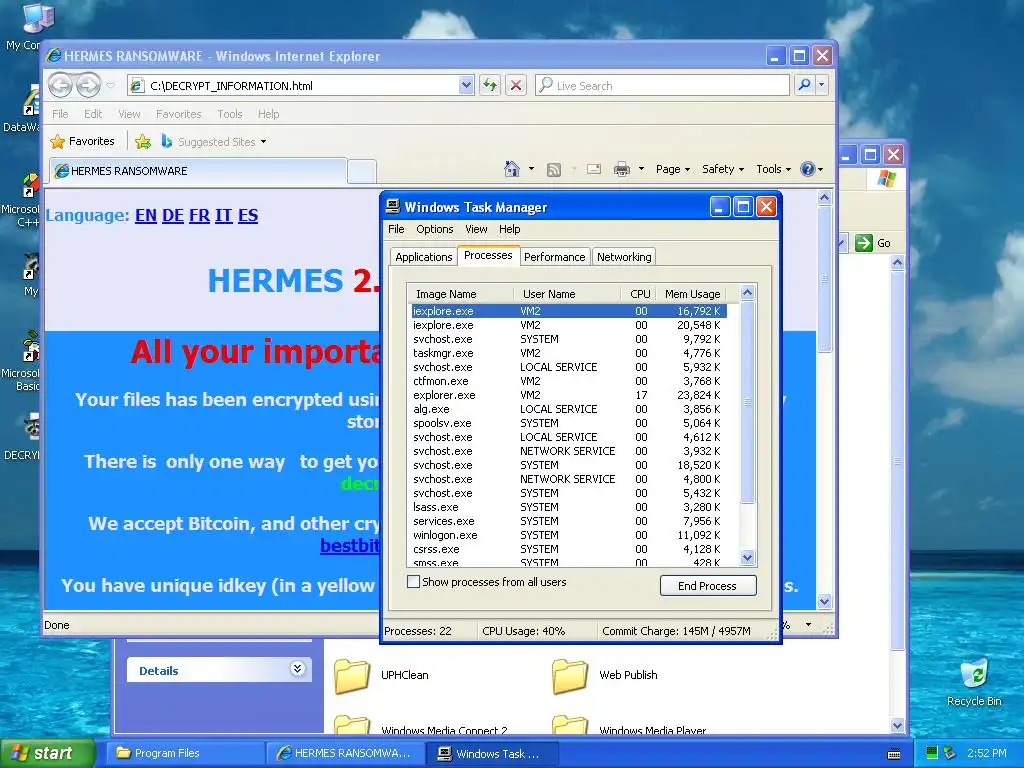
Task: Click the Print icon in IE toolbar
Action: point(622,169)
